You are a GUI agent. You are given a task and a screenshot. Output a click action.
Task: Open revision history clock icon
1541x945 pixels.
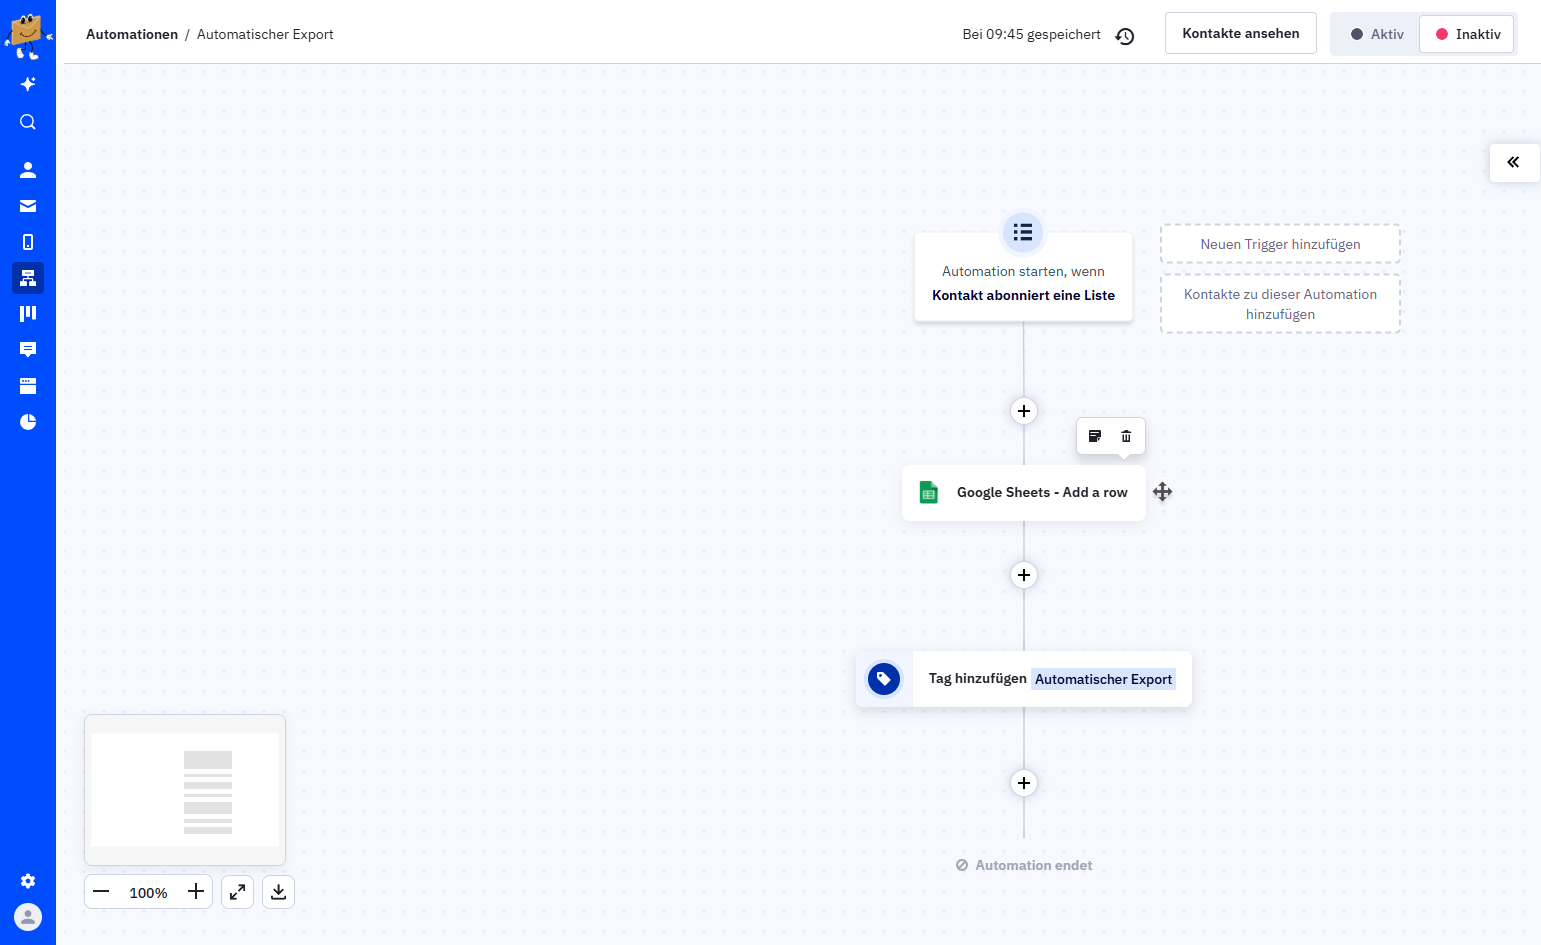pyautogui.click(x=1125, y=36)
